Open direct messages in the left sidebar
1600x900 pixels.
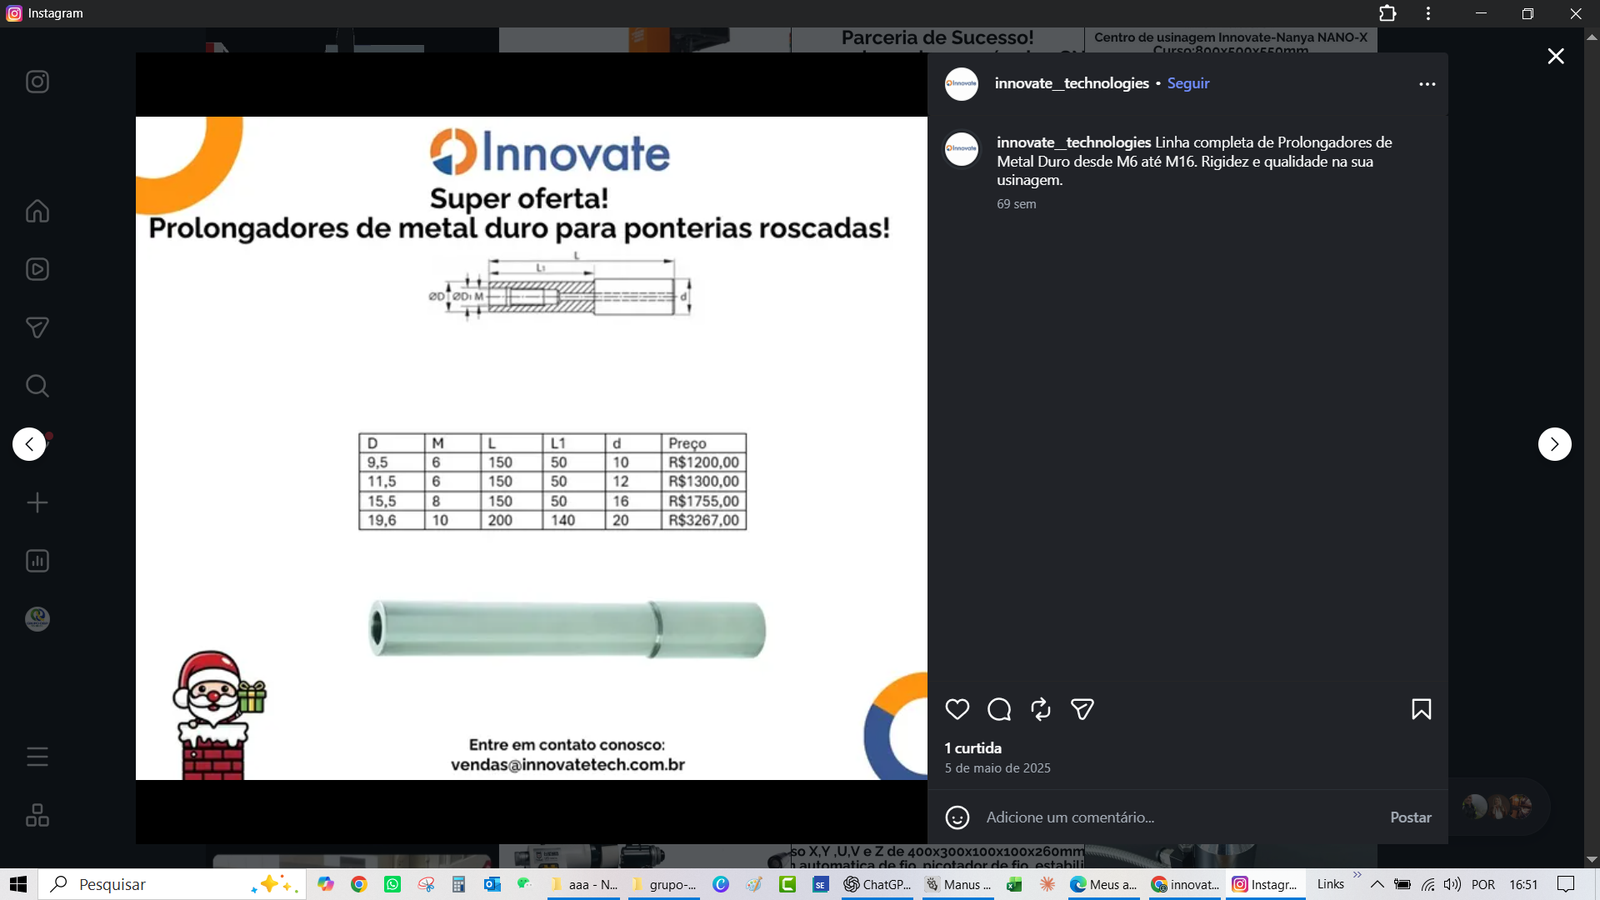(37, 327)
